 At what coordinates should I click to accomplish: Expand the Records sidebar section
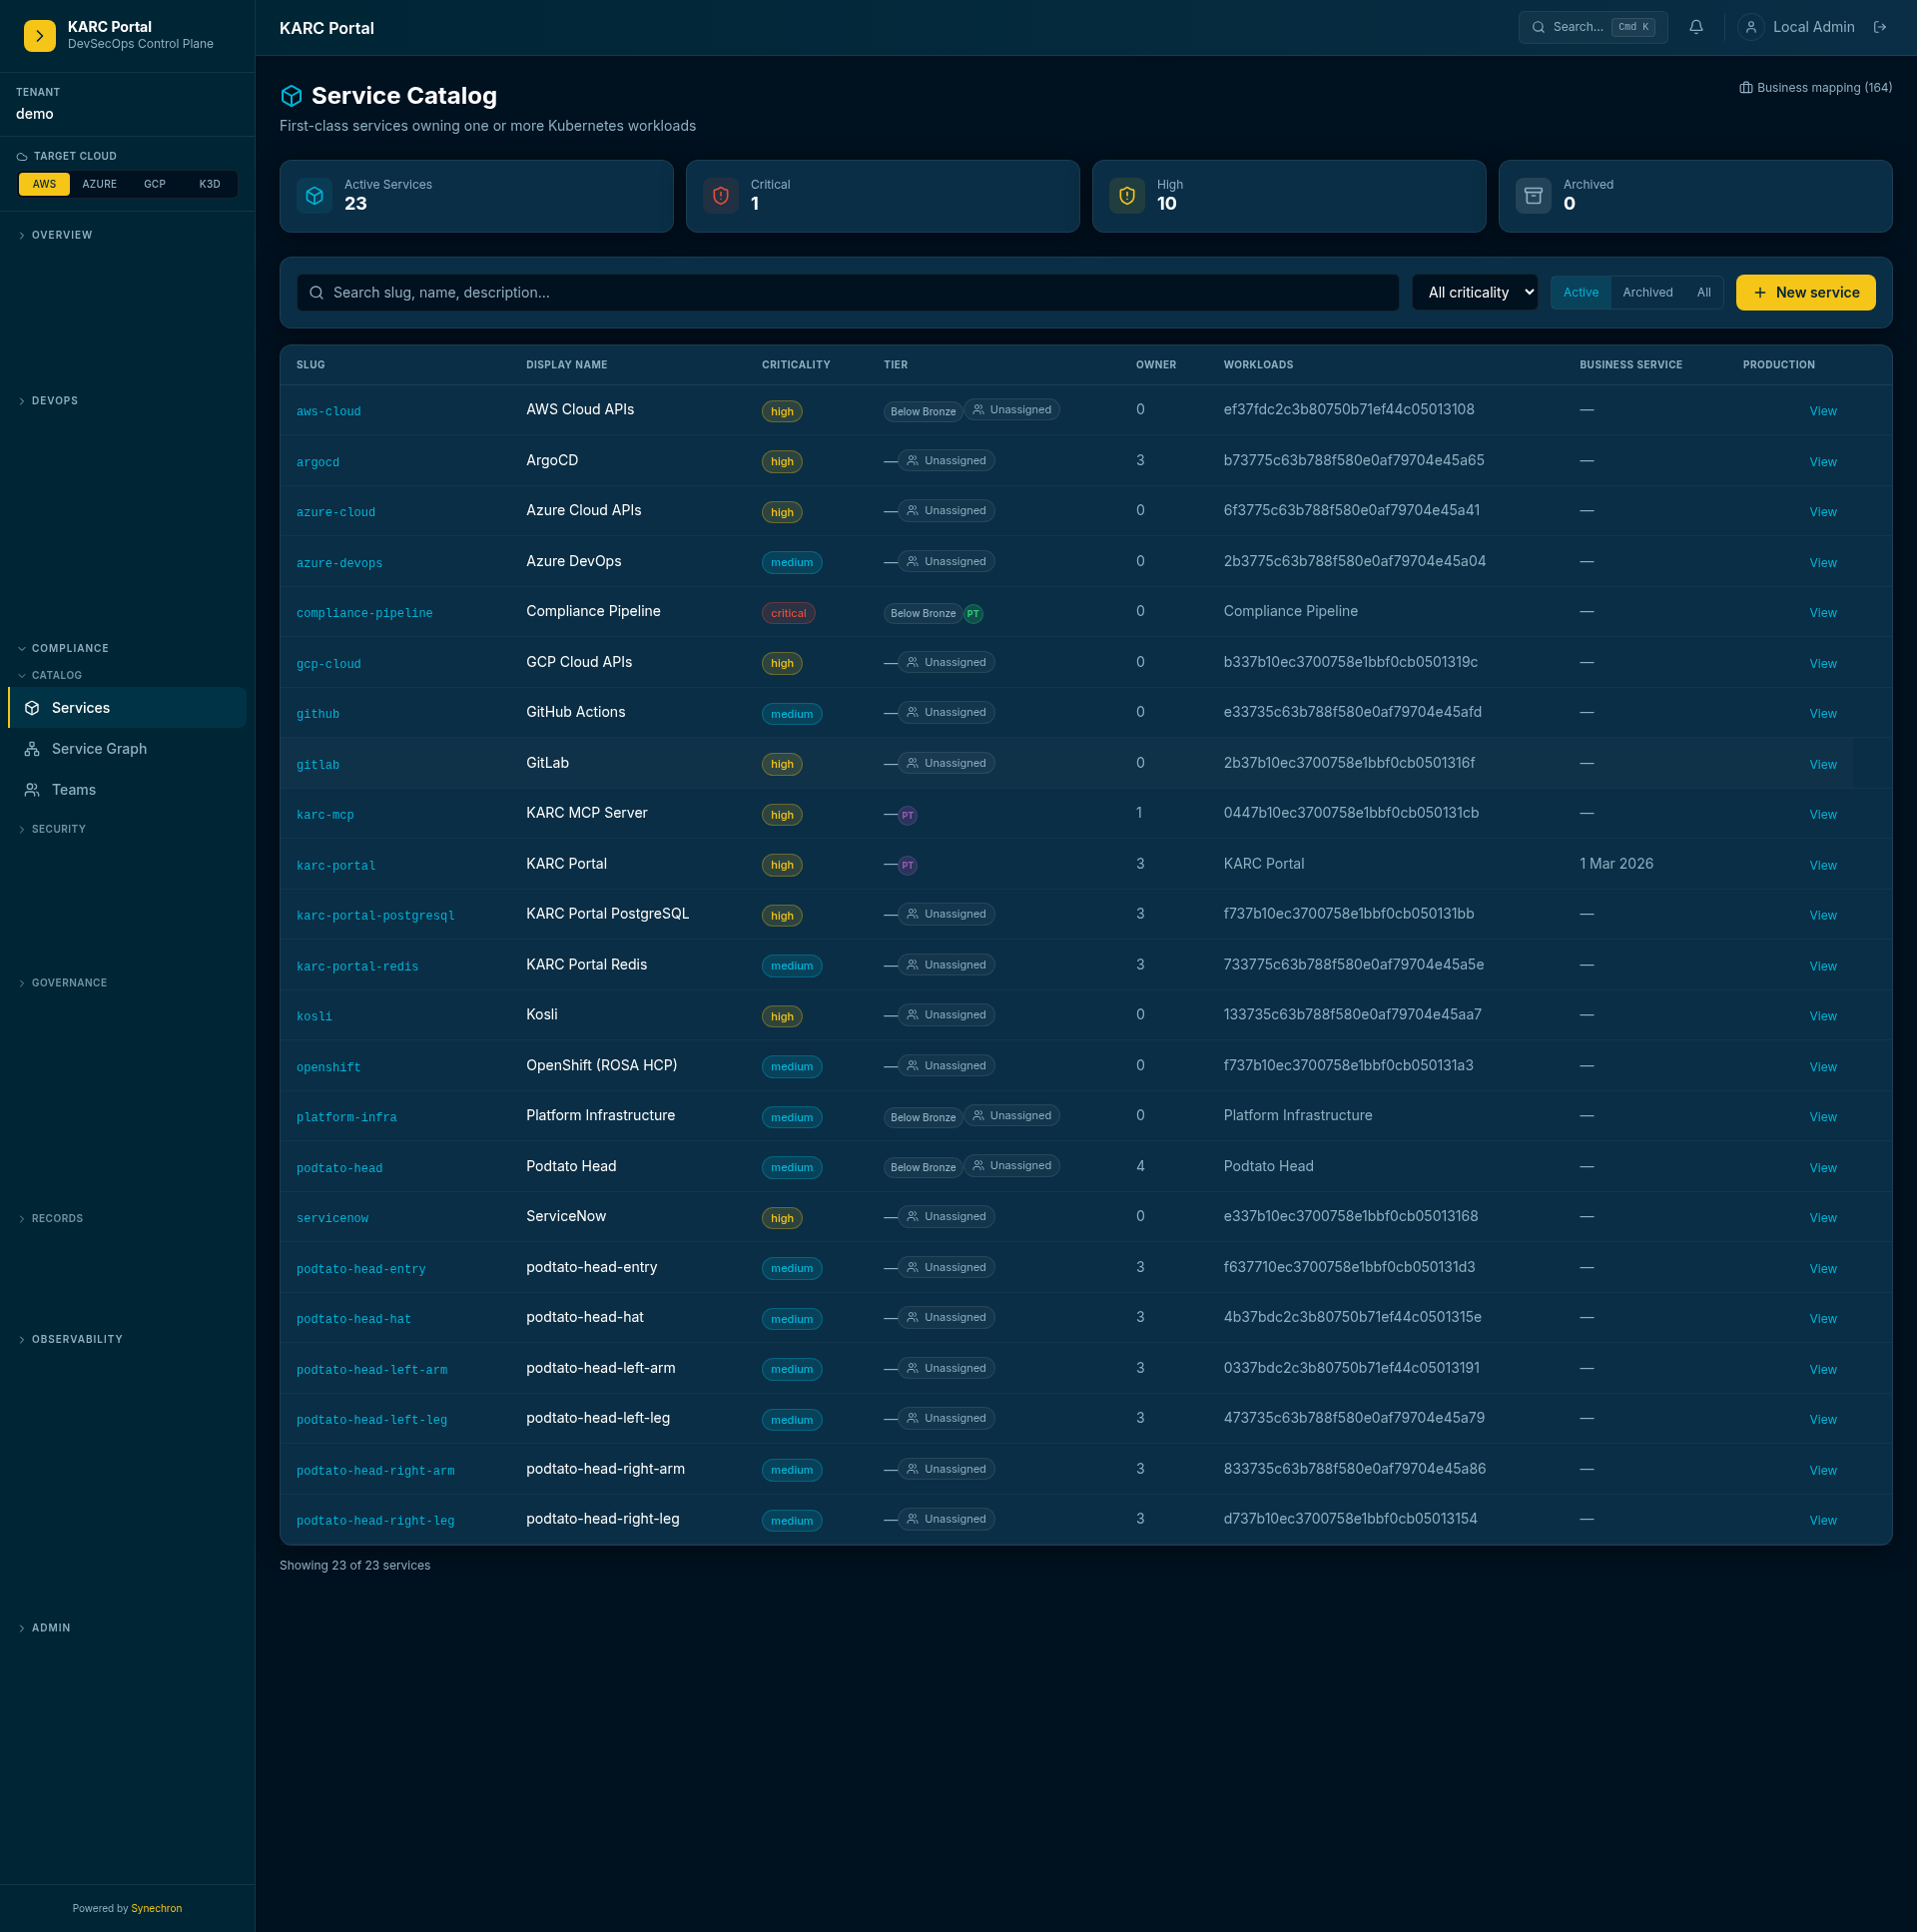click(x=57, y=1219)
